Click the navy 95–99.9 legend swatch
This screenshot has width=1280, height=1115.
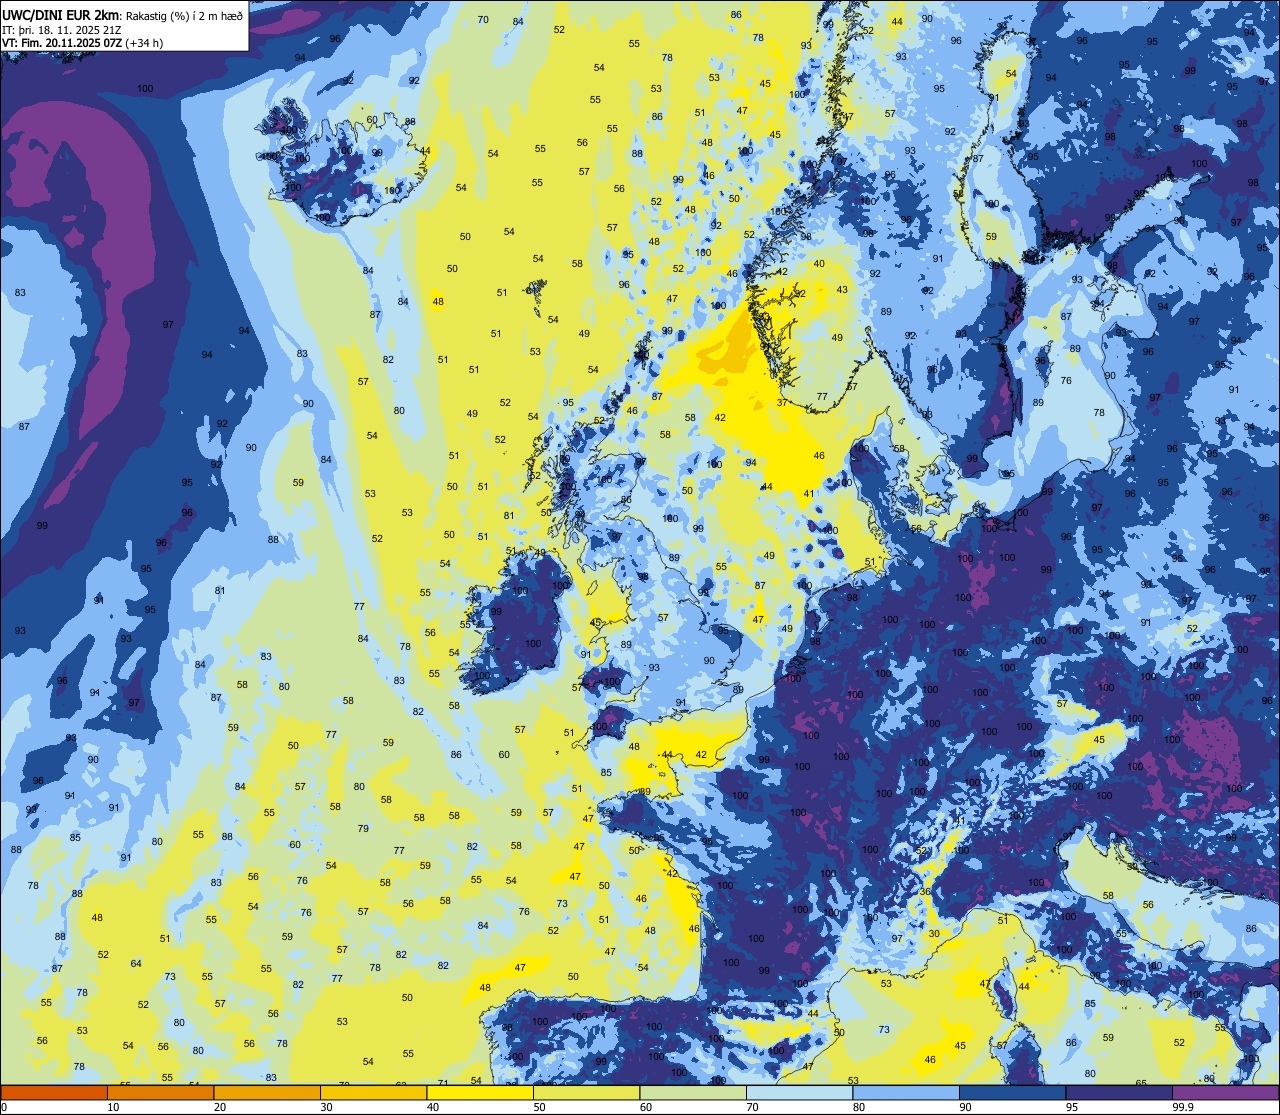tap(1119, 1093)
